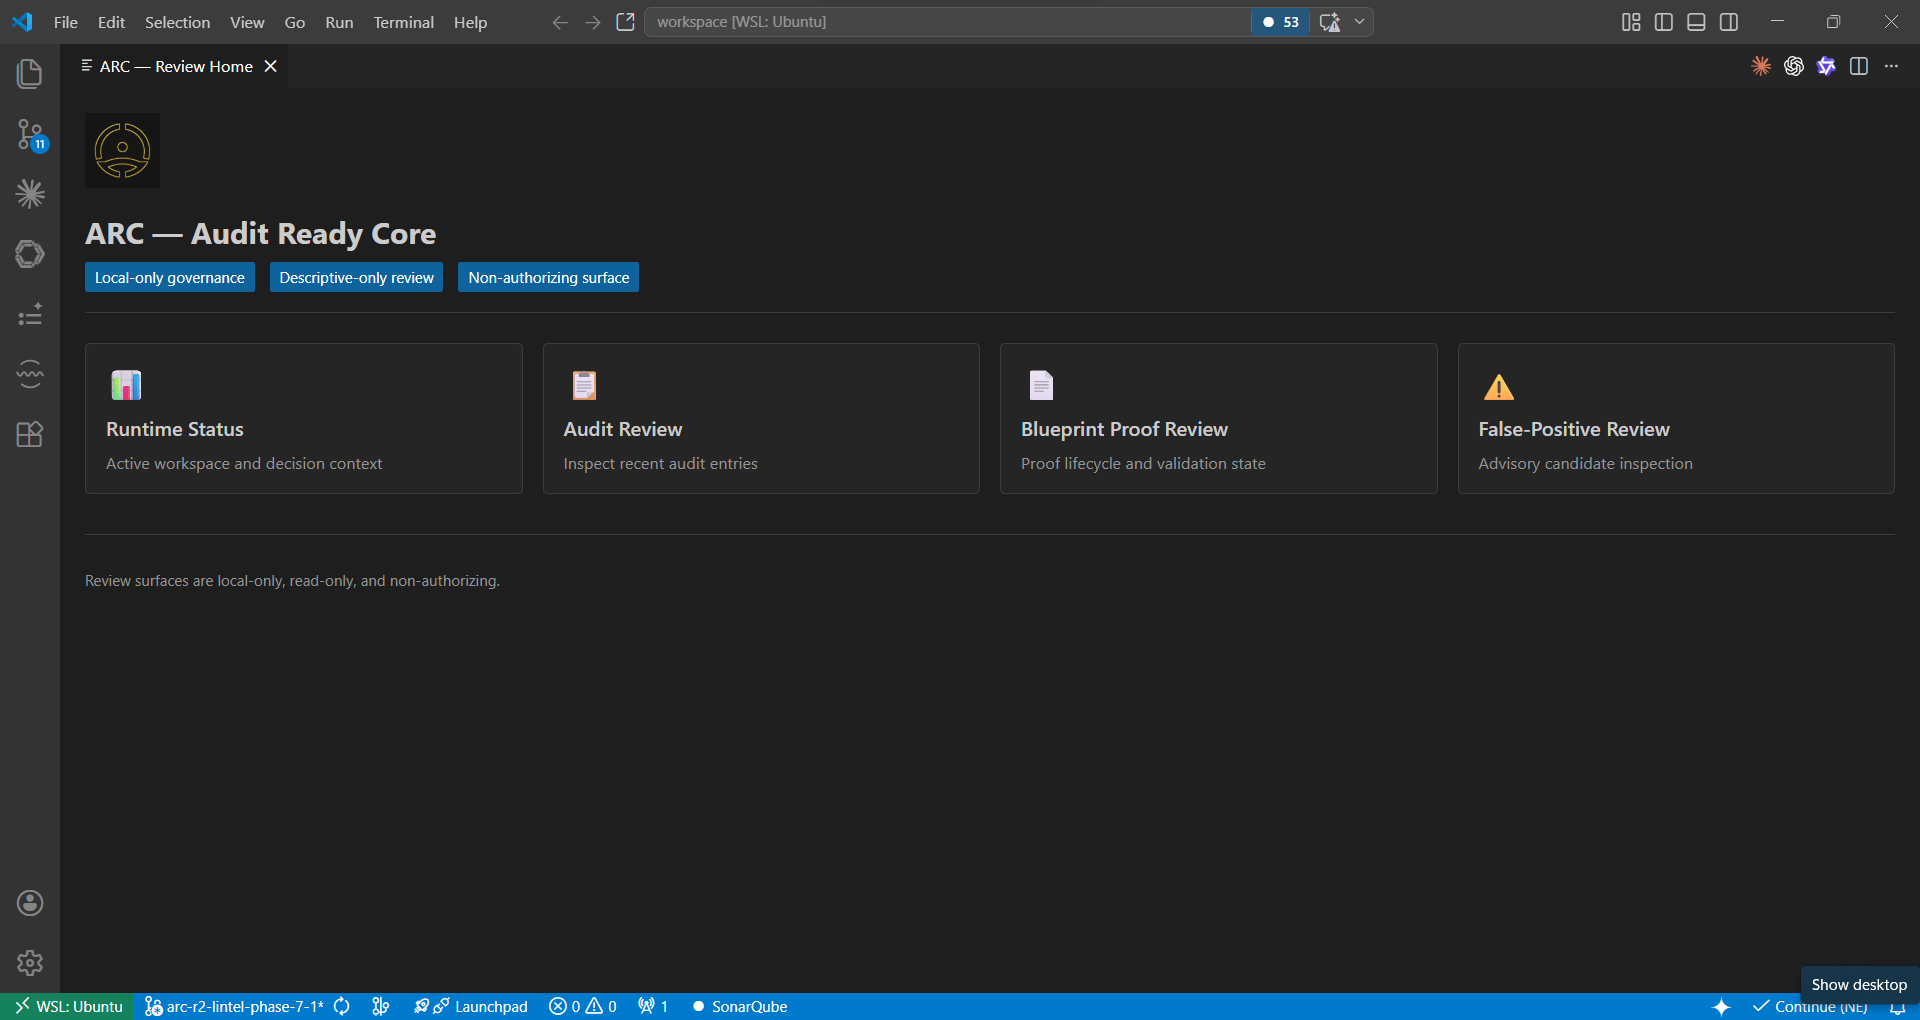Viewport: 1920px width, 1020px height.
Task: Click the ChatGPT icon in editor toolbar
Action: click(x=1794, y=66)
